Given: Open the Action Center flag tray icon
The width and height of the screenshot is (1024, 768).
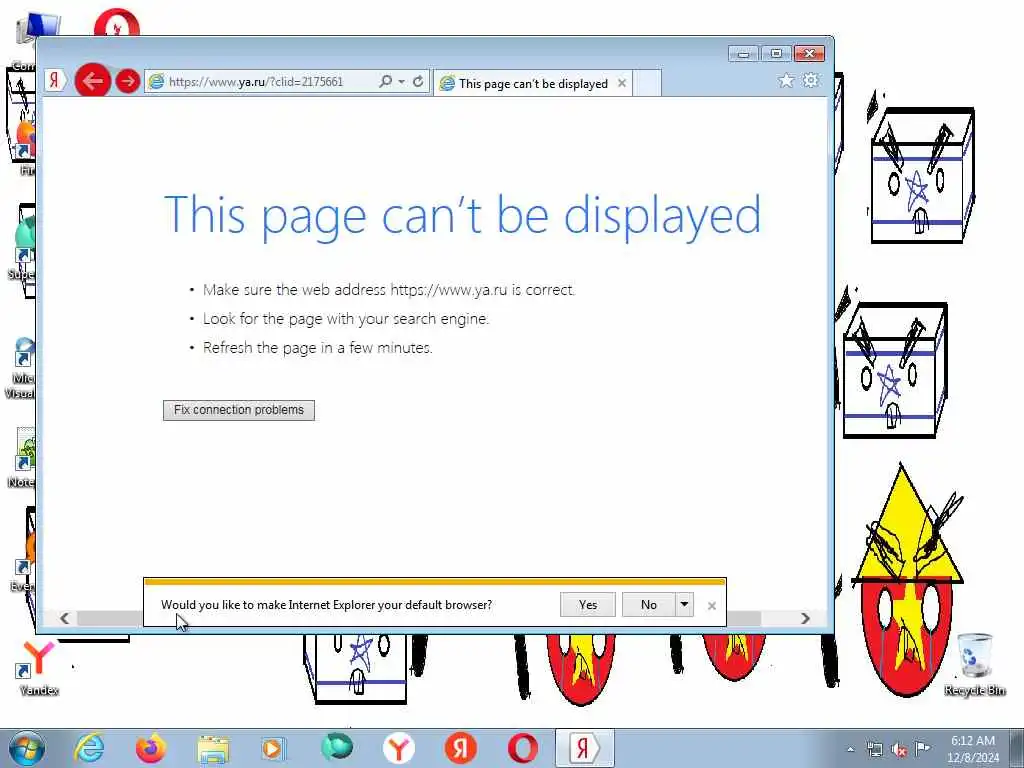Looking at the screenshot, I should point(923,749).
